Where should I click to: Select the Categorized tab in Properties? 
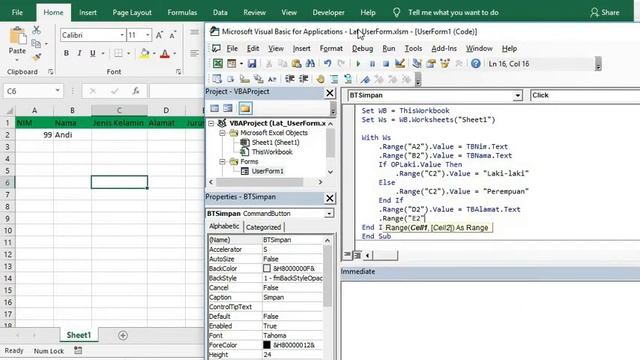pos(263,227)
